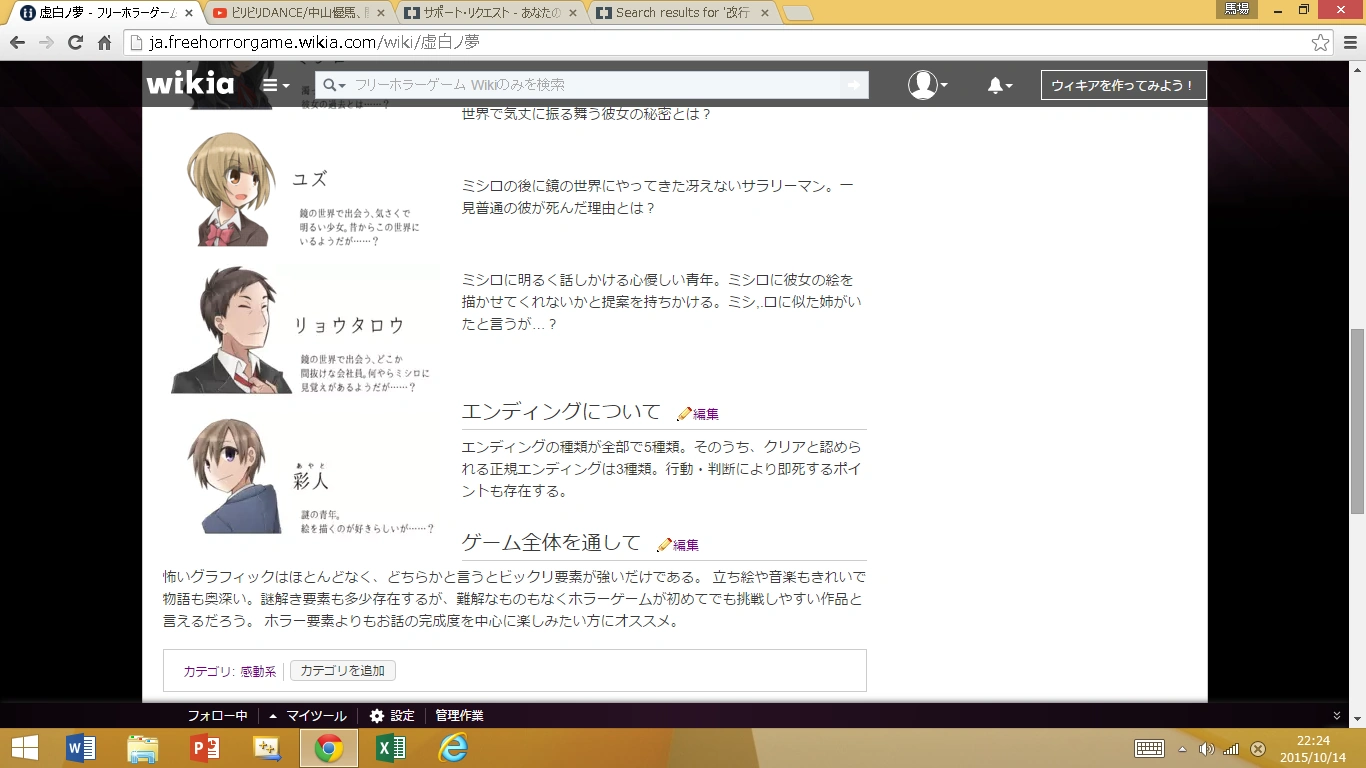Image resolution: width=1366 pixels, height=768 pixels.
Task: Open the 感動系 category link
Action: coord(258,672)
